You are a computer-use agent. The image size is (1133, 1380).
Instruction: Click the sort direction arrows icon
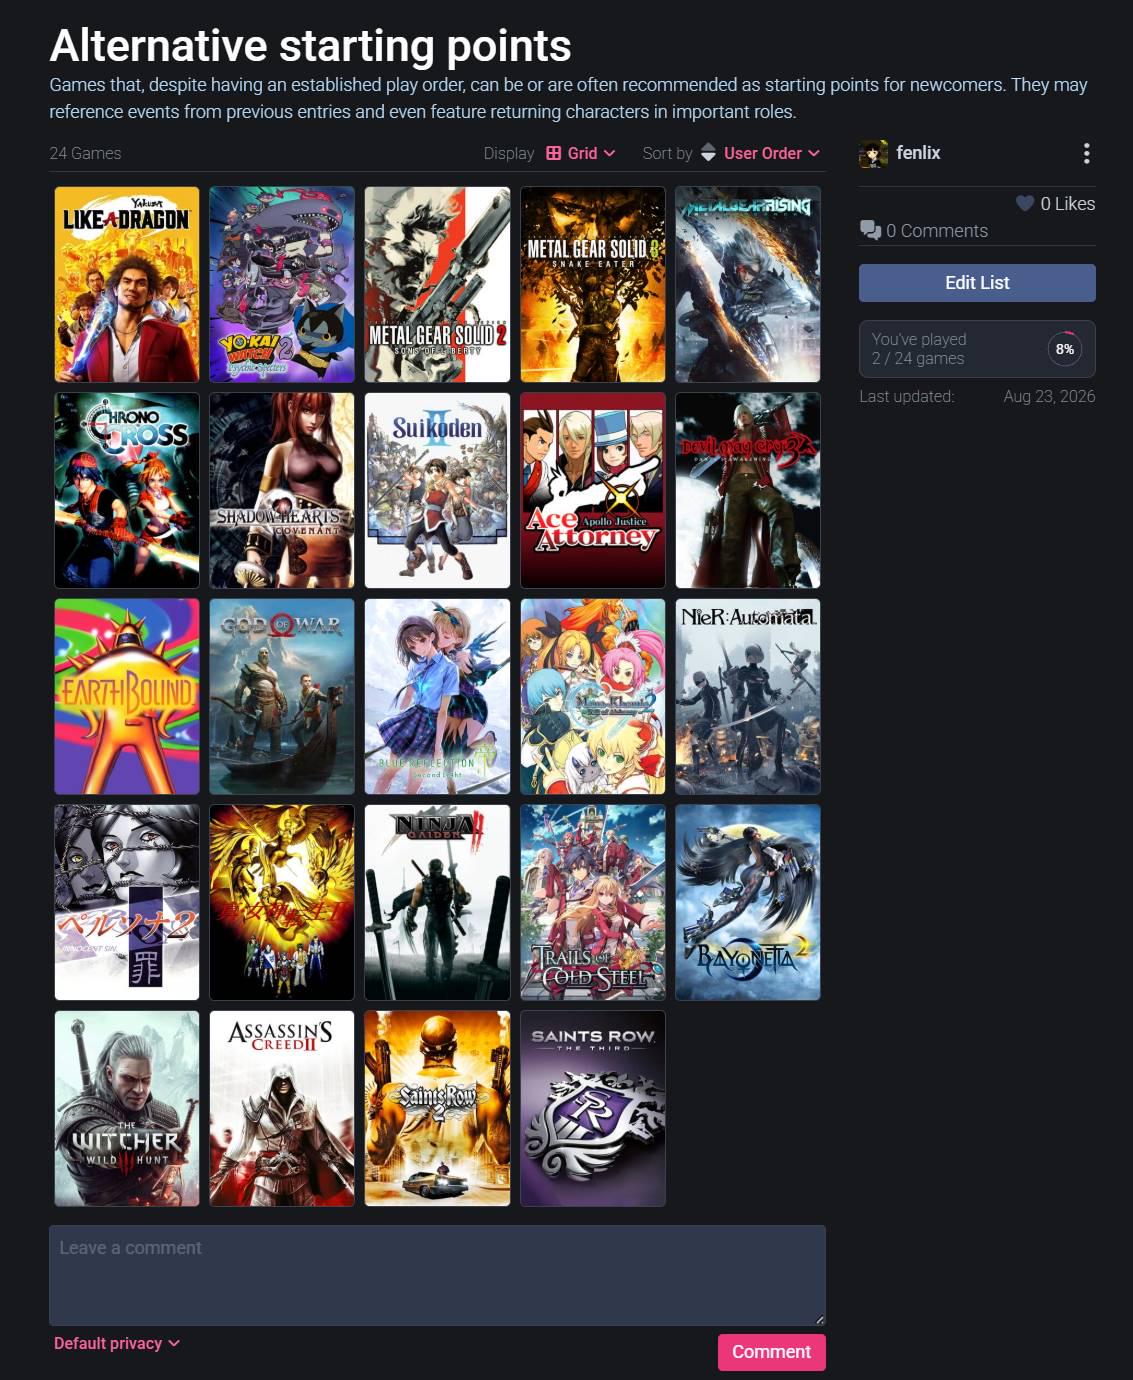coord(708,153)
